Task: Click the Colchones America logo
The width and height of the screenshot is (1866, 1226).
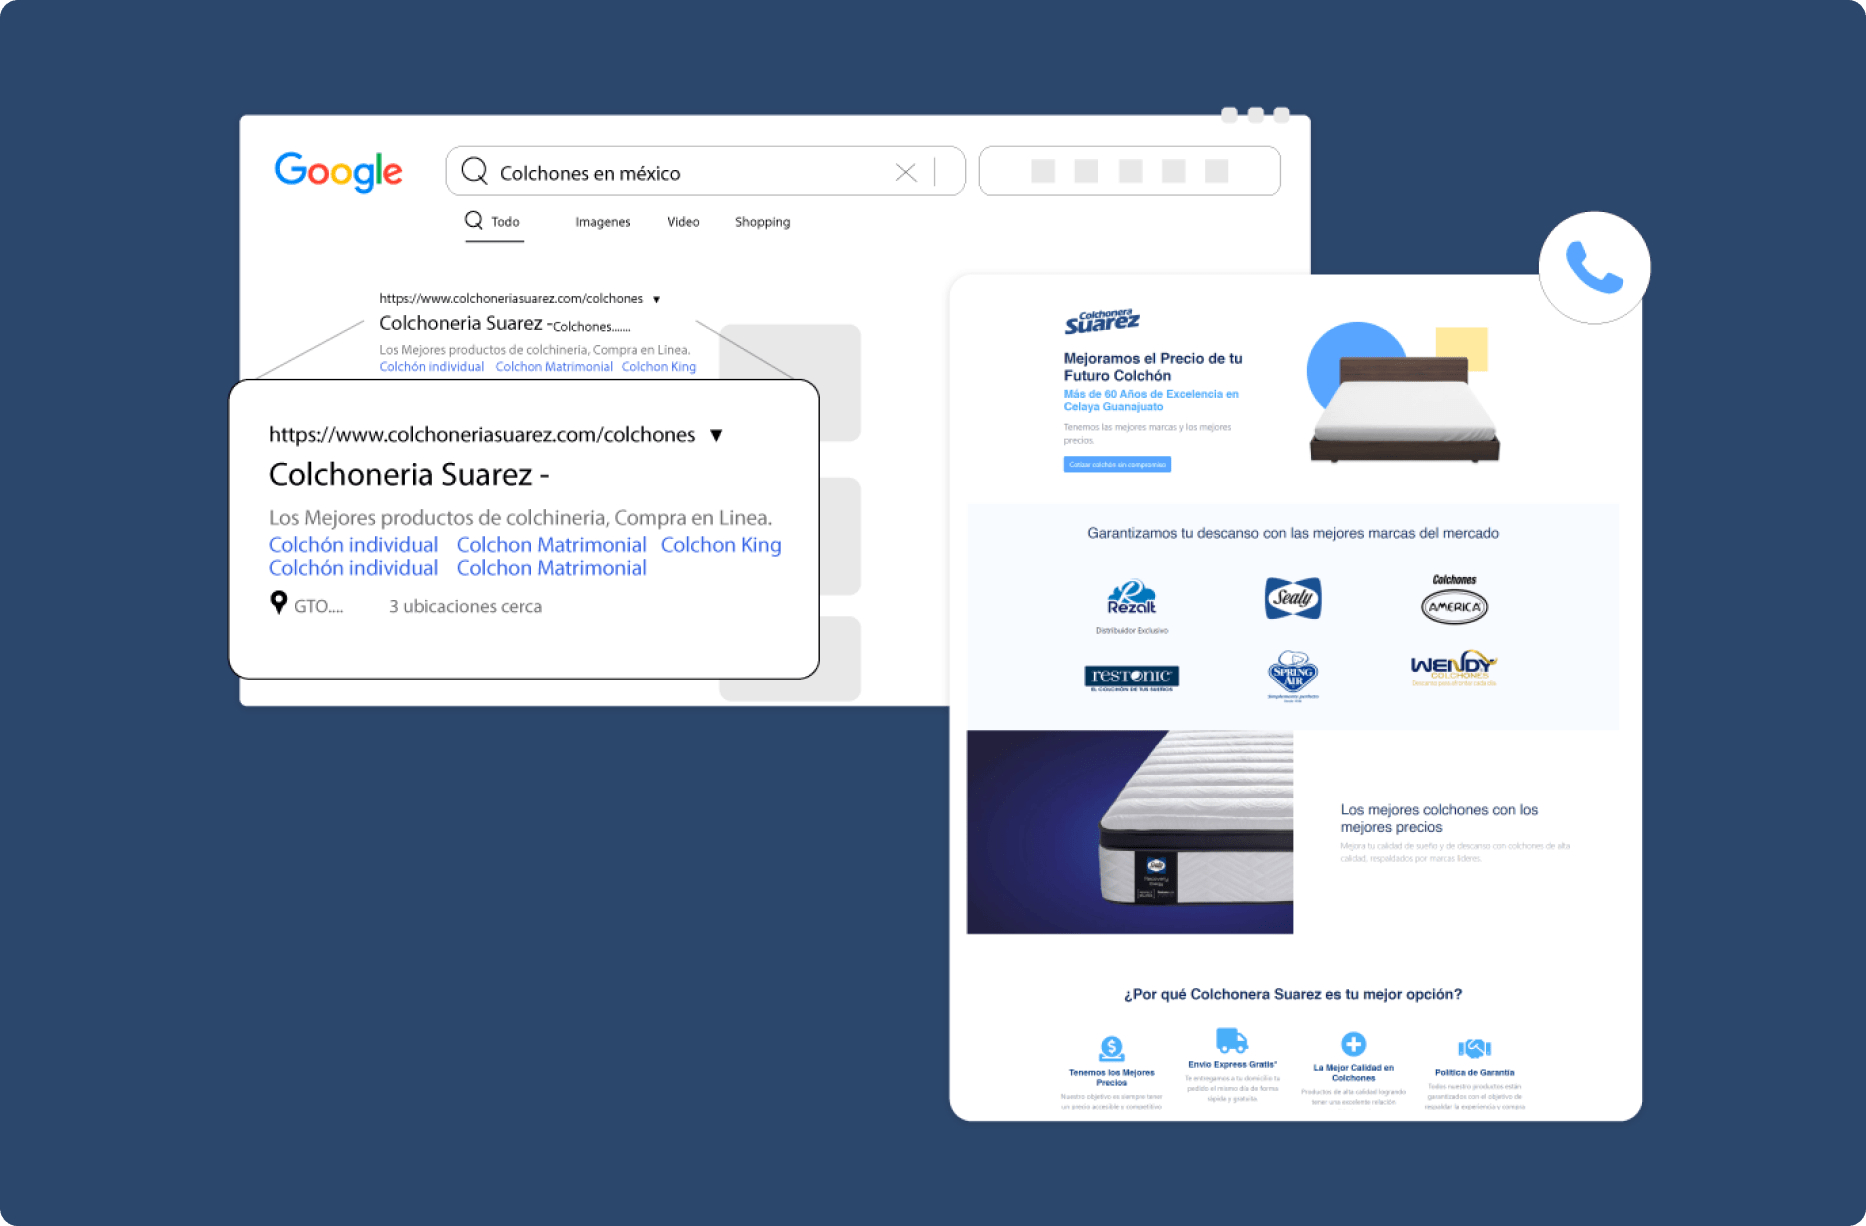Action: tap(1454, 599)
